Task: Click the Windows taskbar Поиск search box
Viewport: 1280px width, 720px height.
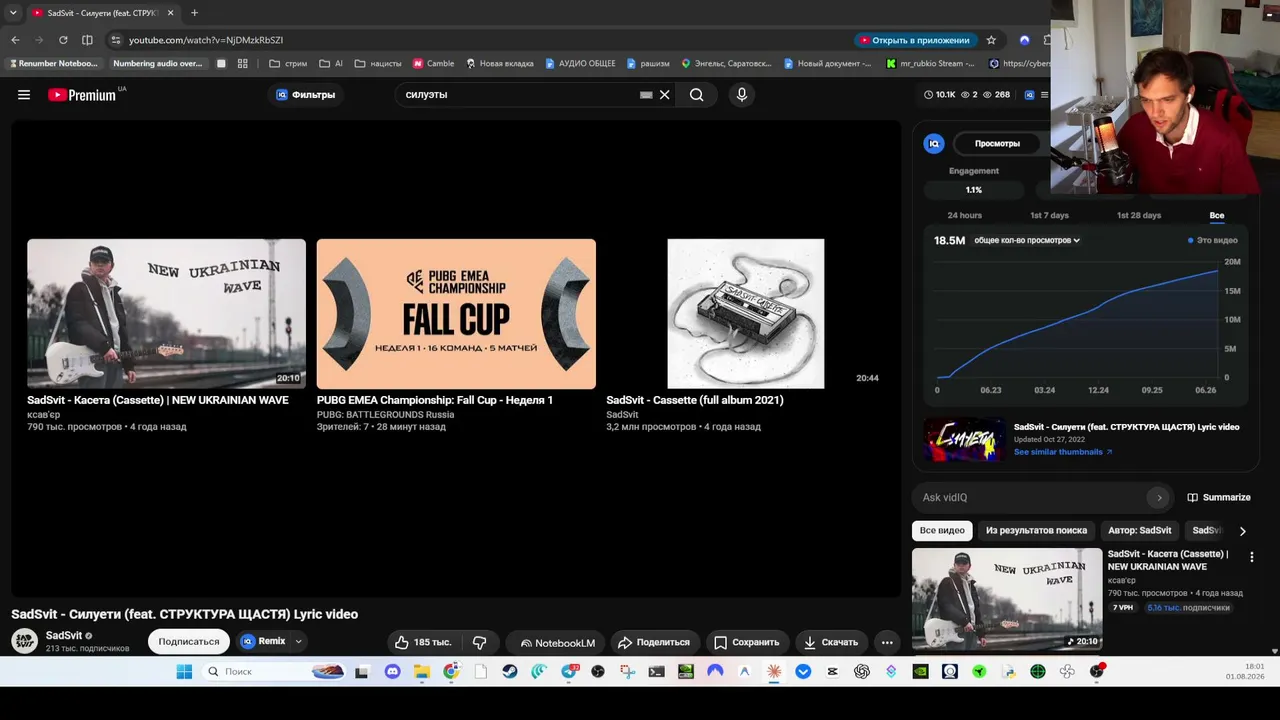Action: click(x=274, y=672)
